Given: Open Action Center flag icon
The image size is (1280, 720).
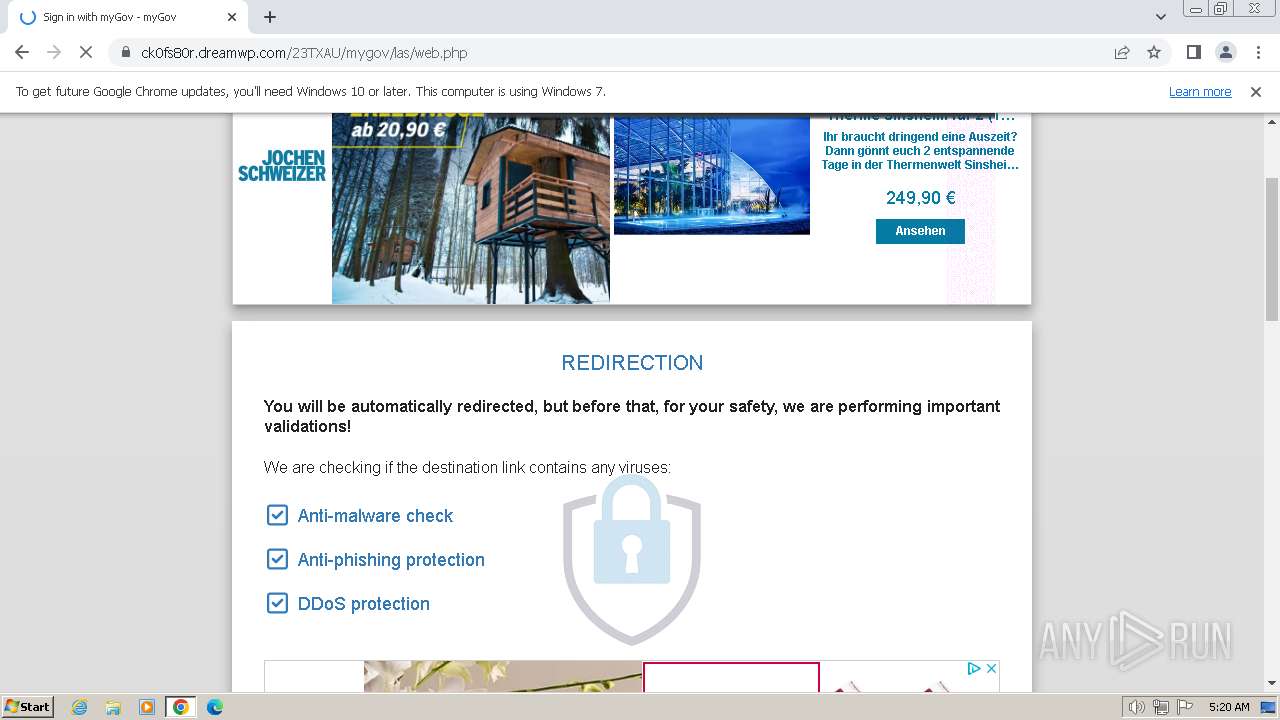Looking at the screenshot, I should point(1185,707).
